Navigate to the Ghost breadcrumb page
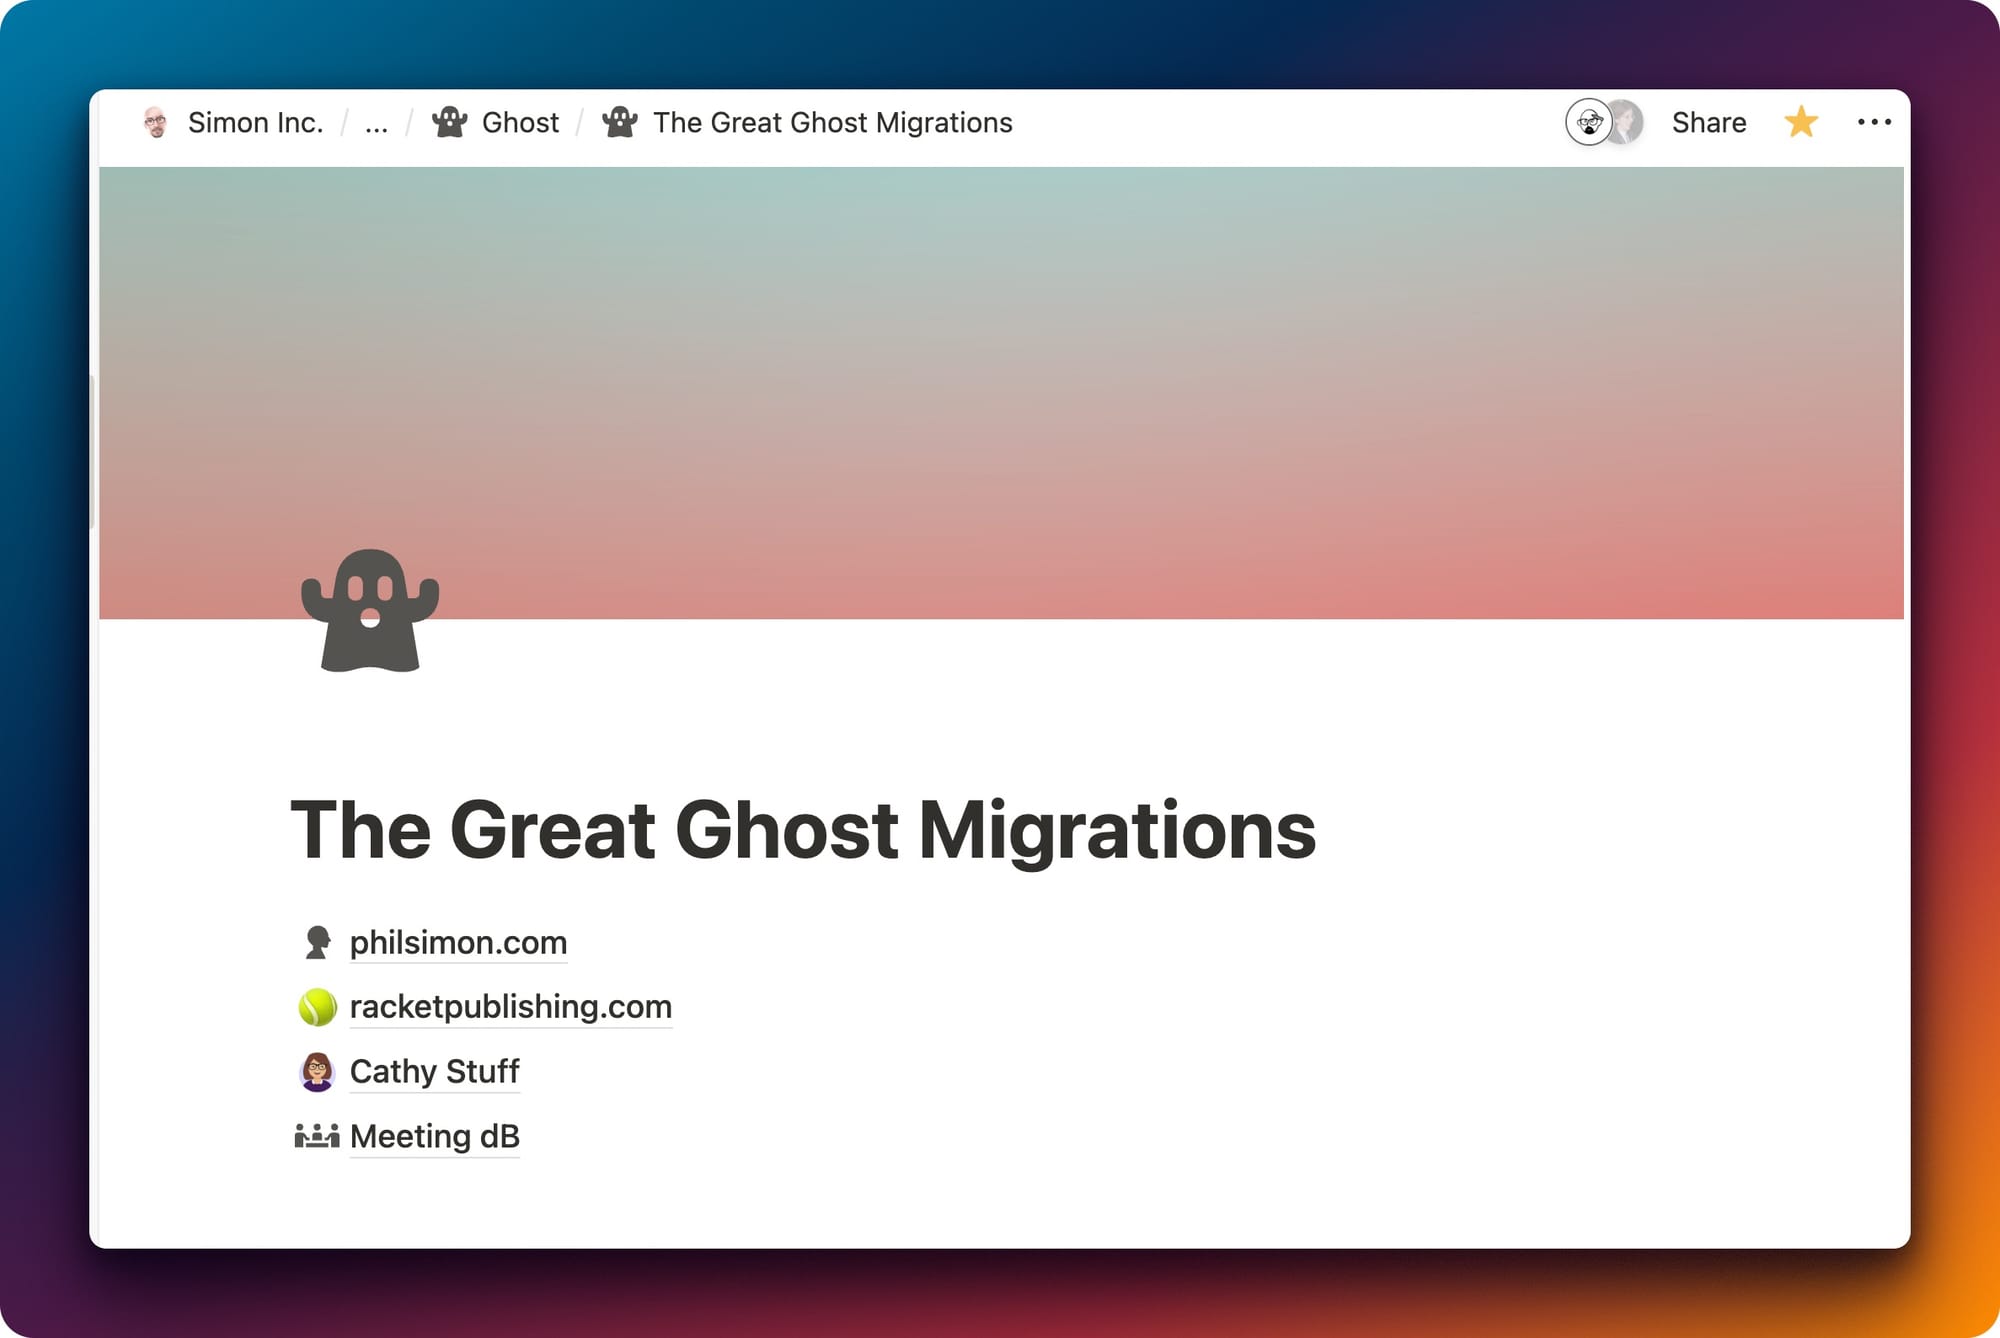The height and width of the screenshot is (1338, 2000). (x=520, y=122)
